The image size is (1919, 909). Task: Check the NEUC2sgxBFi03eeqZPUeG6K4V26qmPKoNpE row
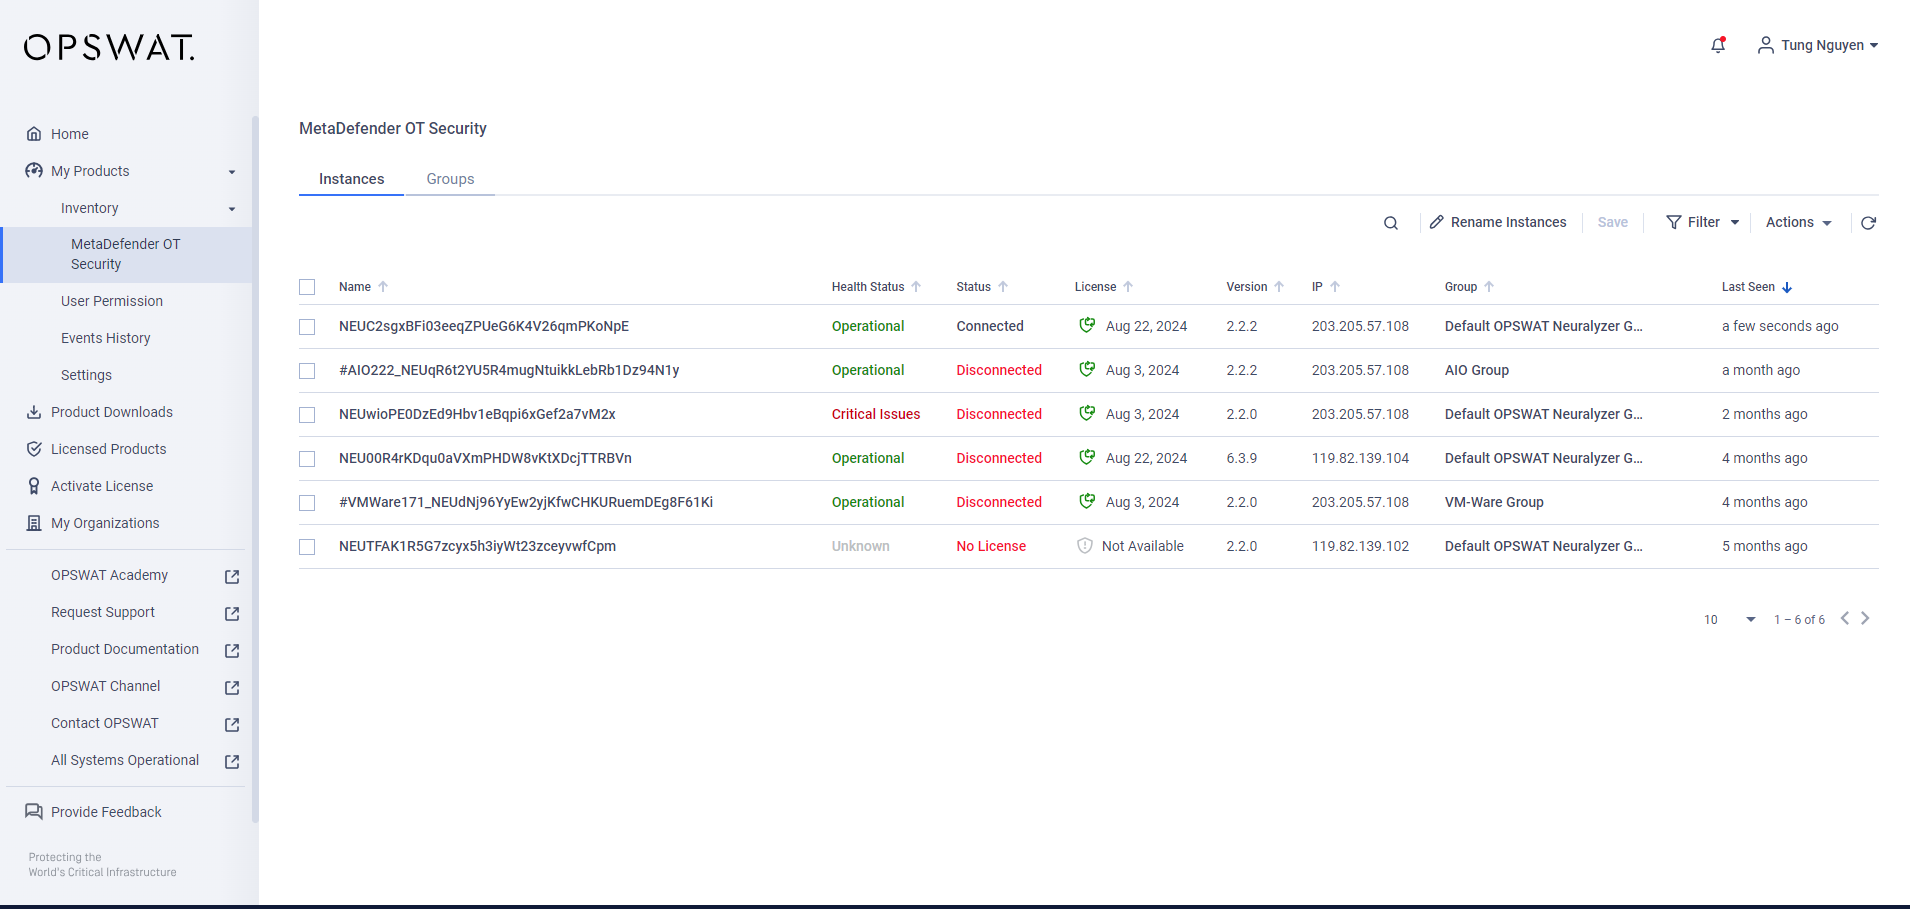click(x=307, y=327)
